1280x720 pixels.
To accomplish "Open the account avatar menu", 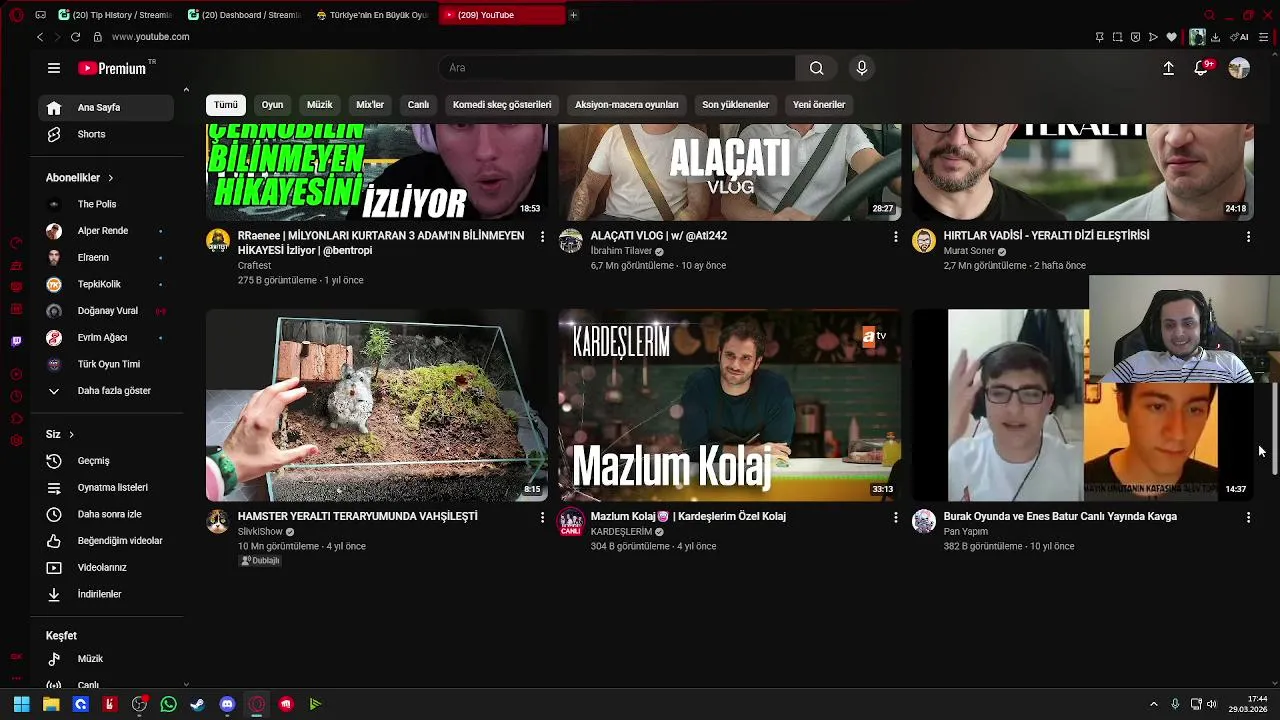I will 1239,68.
